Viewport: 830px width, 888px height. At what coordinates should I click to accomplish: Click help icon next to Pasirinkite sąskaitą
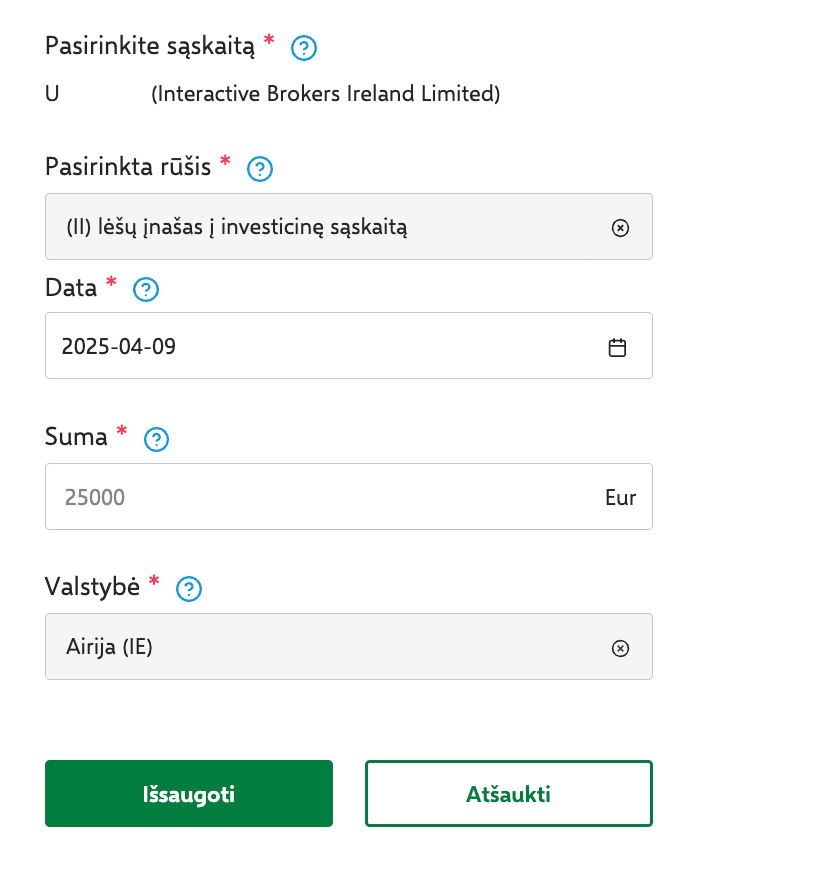coord(303,47)
